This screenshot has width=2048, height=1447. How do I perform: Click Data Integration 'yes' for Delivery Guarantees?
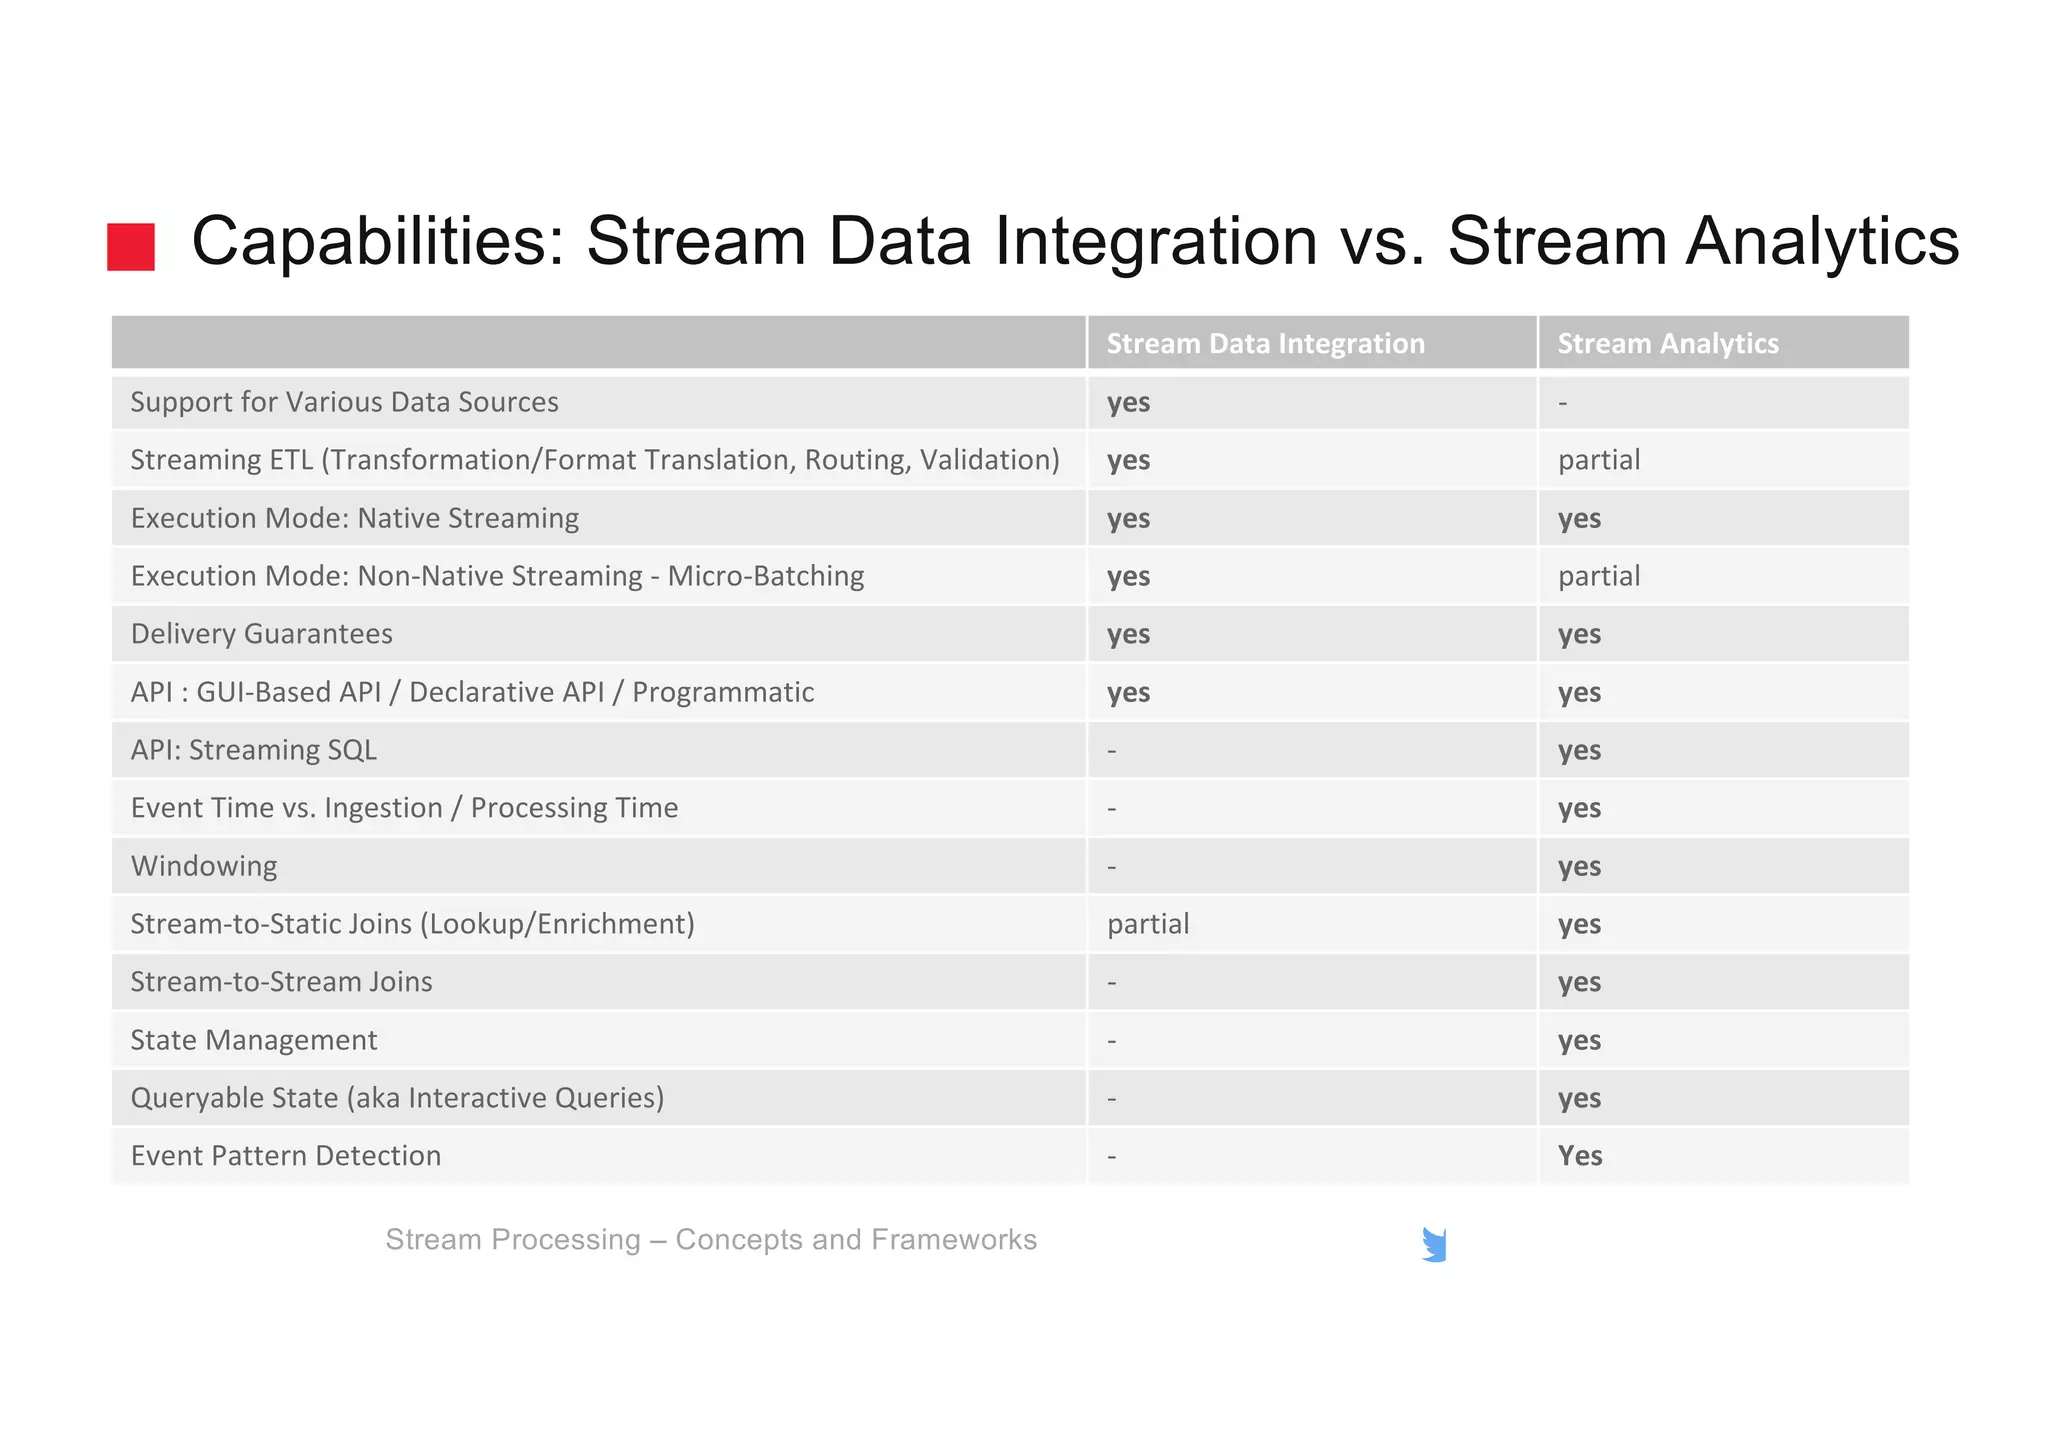(x=1128, y=635)
